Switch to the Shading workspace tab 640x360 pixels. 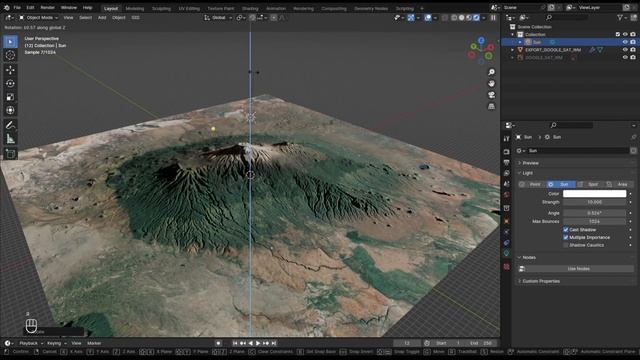click(x=250, y=8)
